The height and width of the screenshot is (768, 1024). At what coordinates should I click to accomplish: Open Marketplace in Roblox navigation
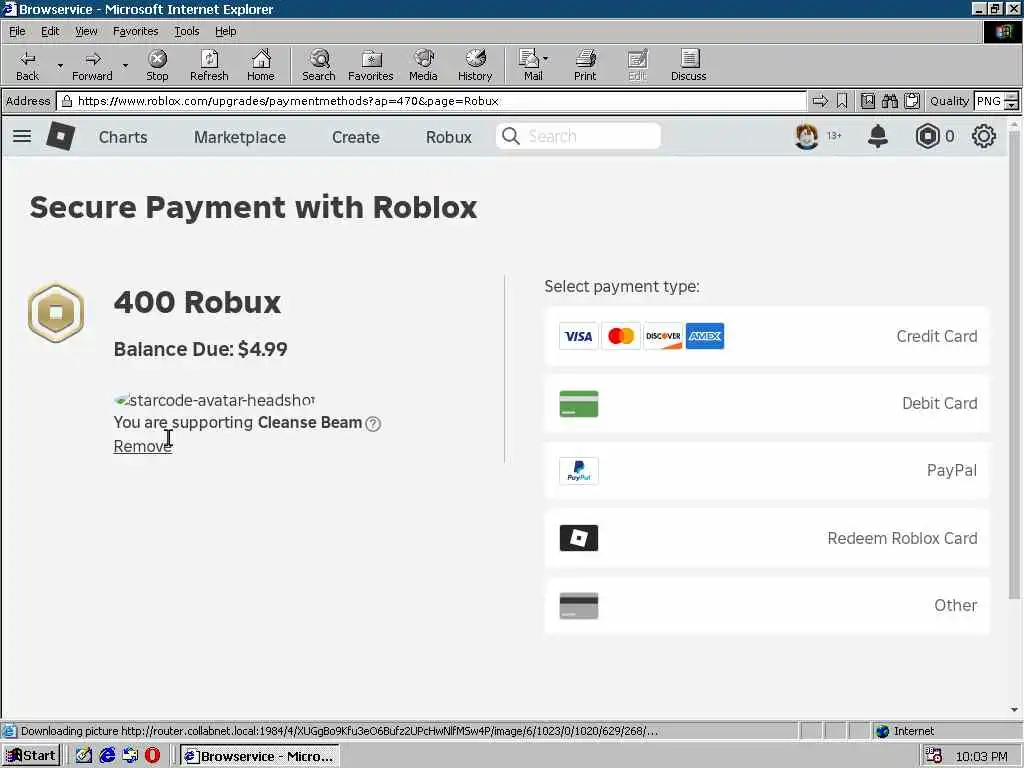tap(240, 137)
